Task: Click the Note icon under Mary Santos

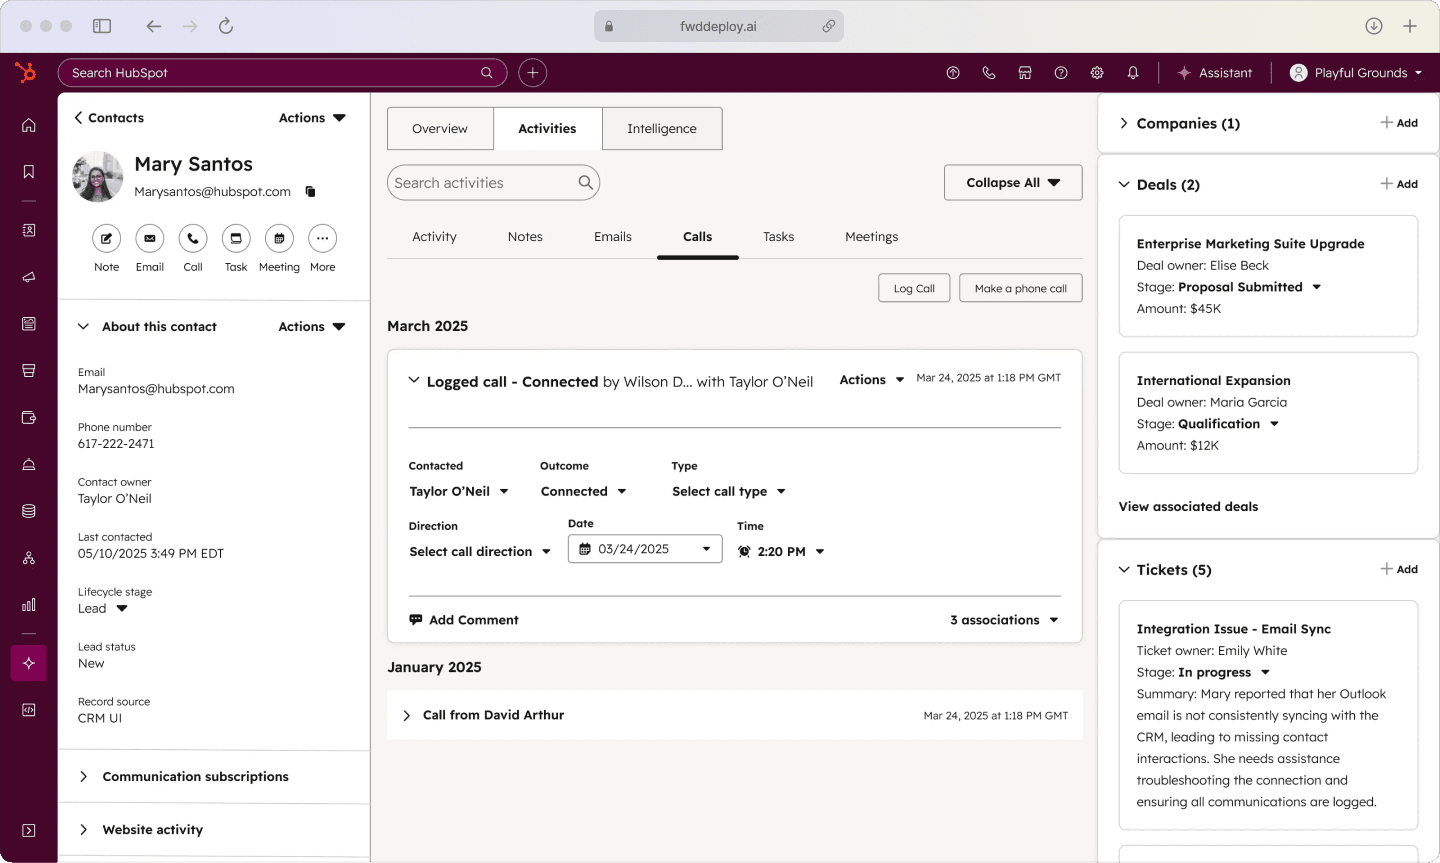Action: [106, 238]
